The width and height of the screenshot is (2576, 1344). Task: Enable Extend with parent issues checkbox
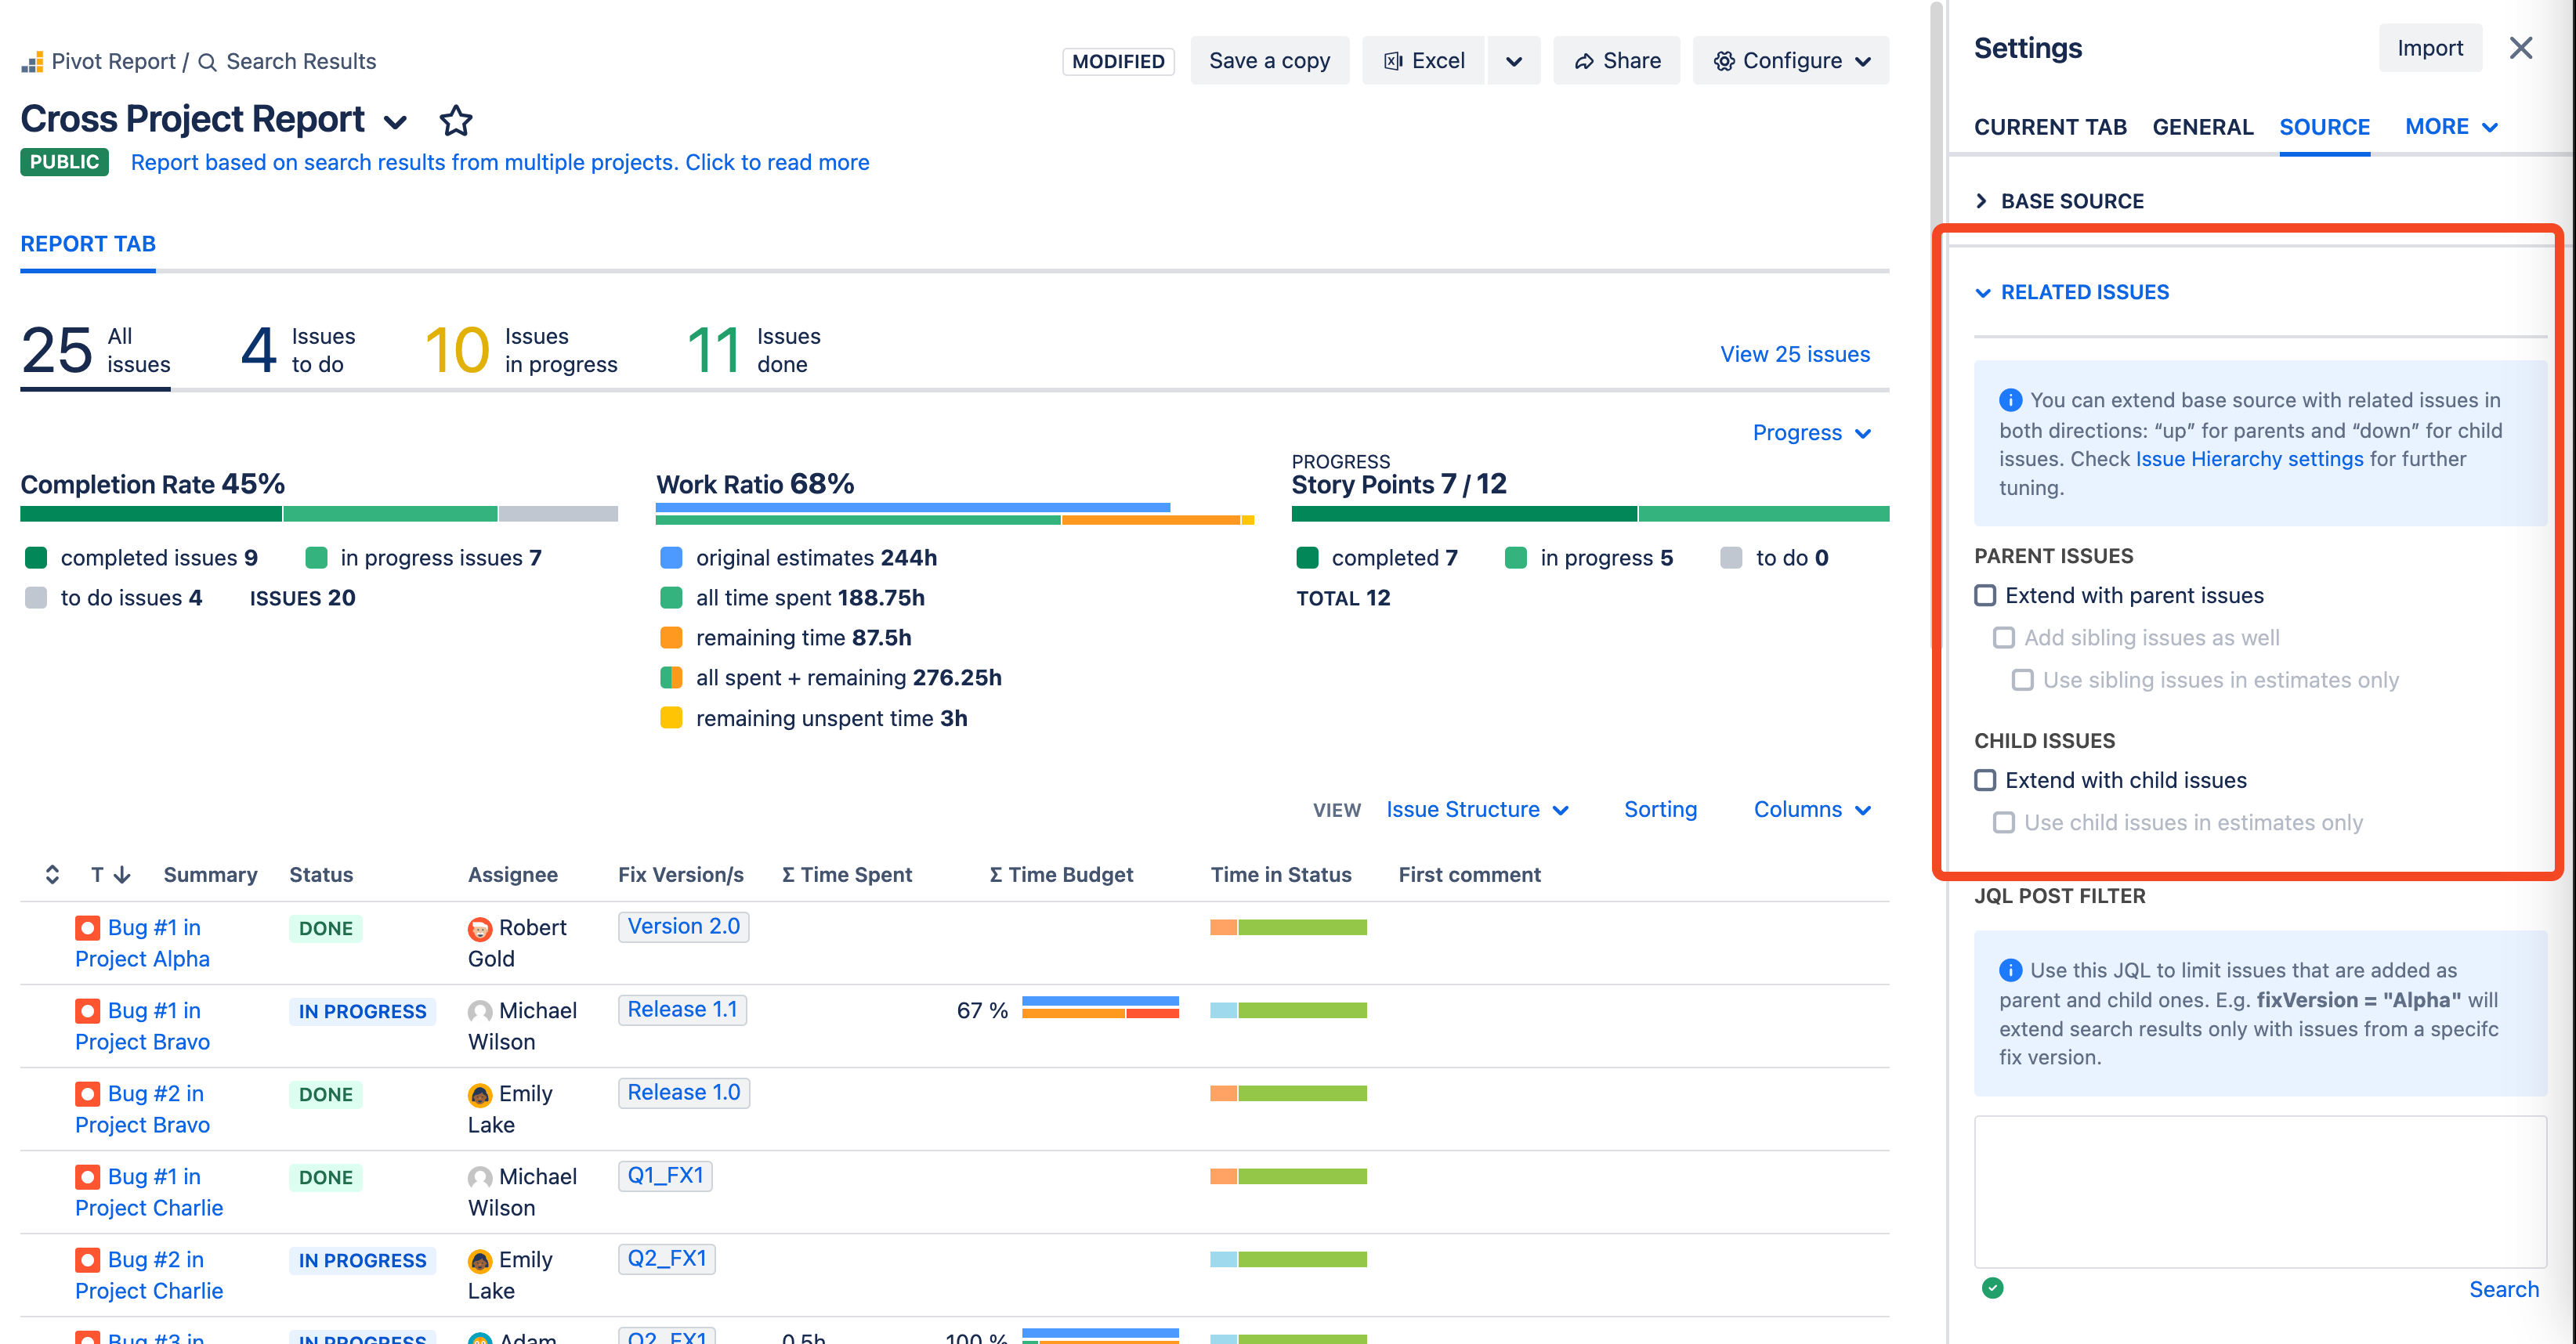tap(1985, 595)
